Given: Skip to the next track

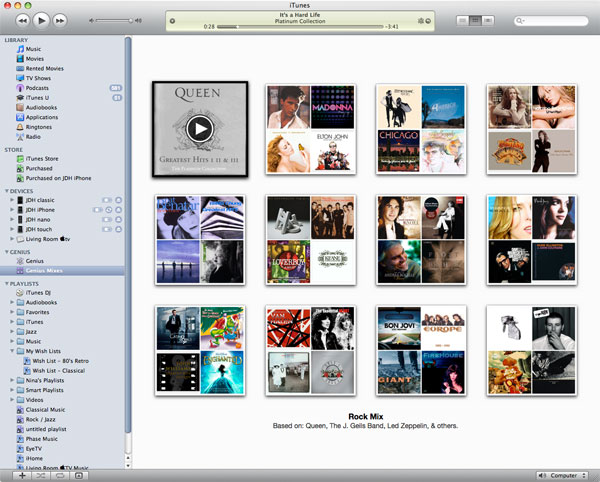Looking at the screenshot, I should [60, 20].
